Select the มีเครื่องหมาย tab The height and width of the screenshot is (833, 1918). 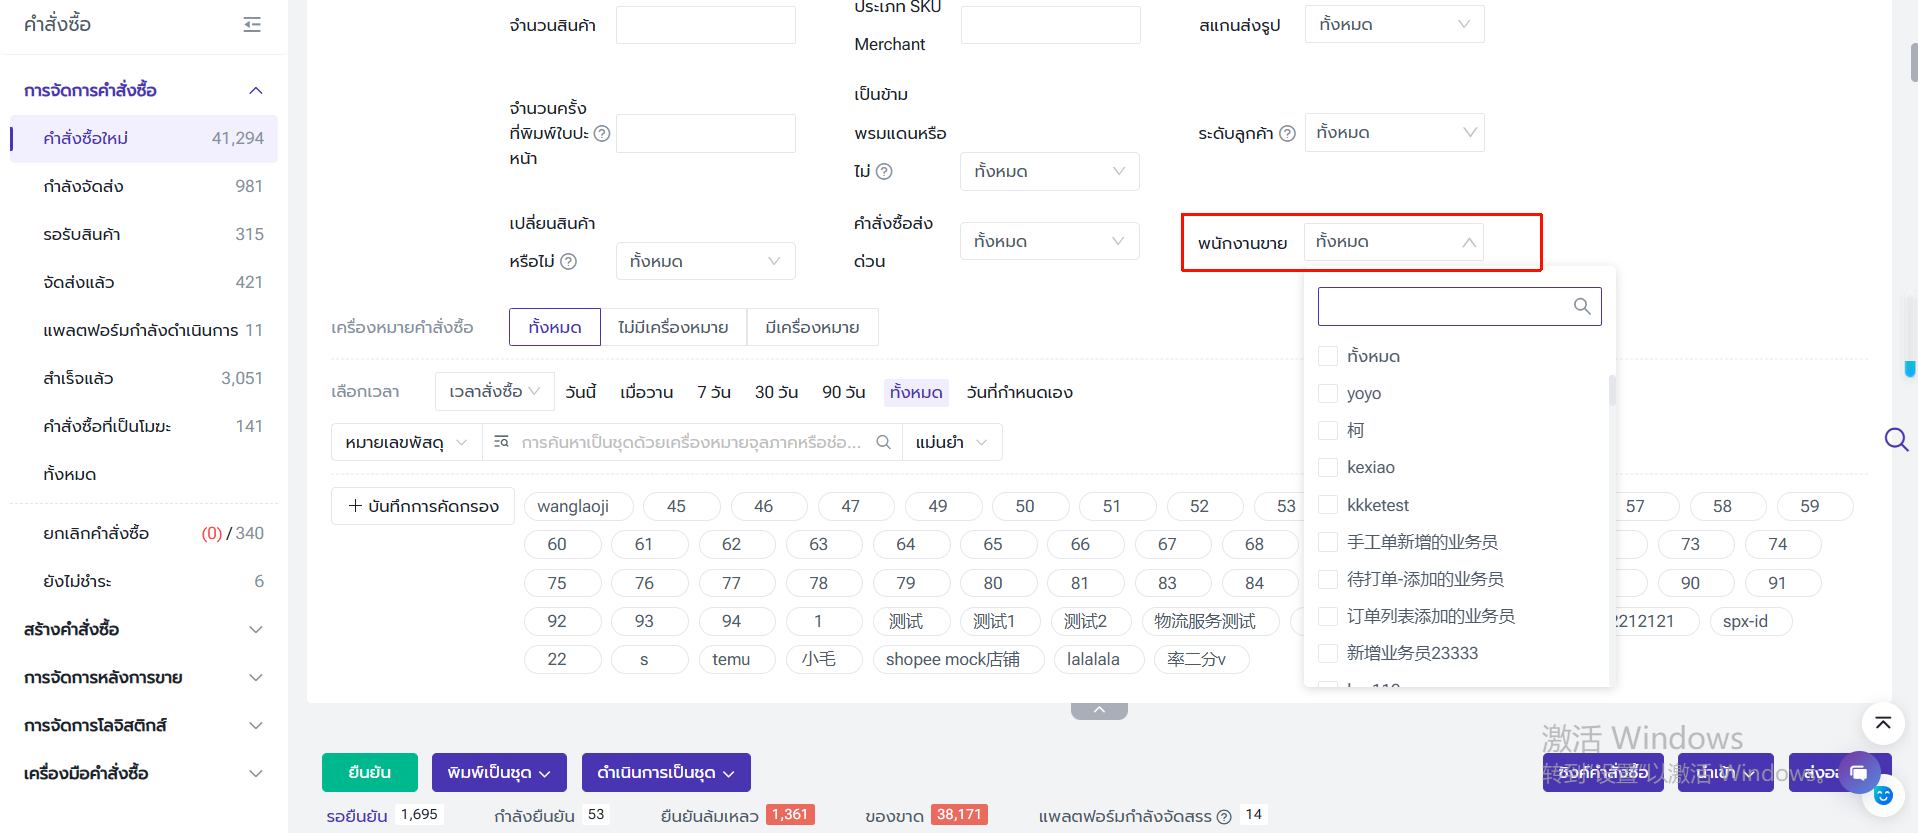click(812, 327)
